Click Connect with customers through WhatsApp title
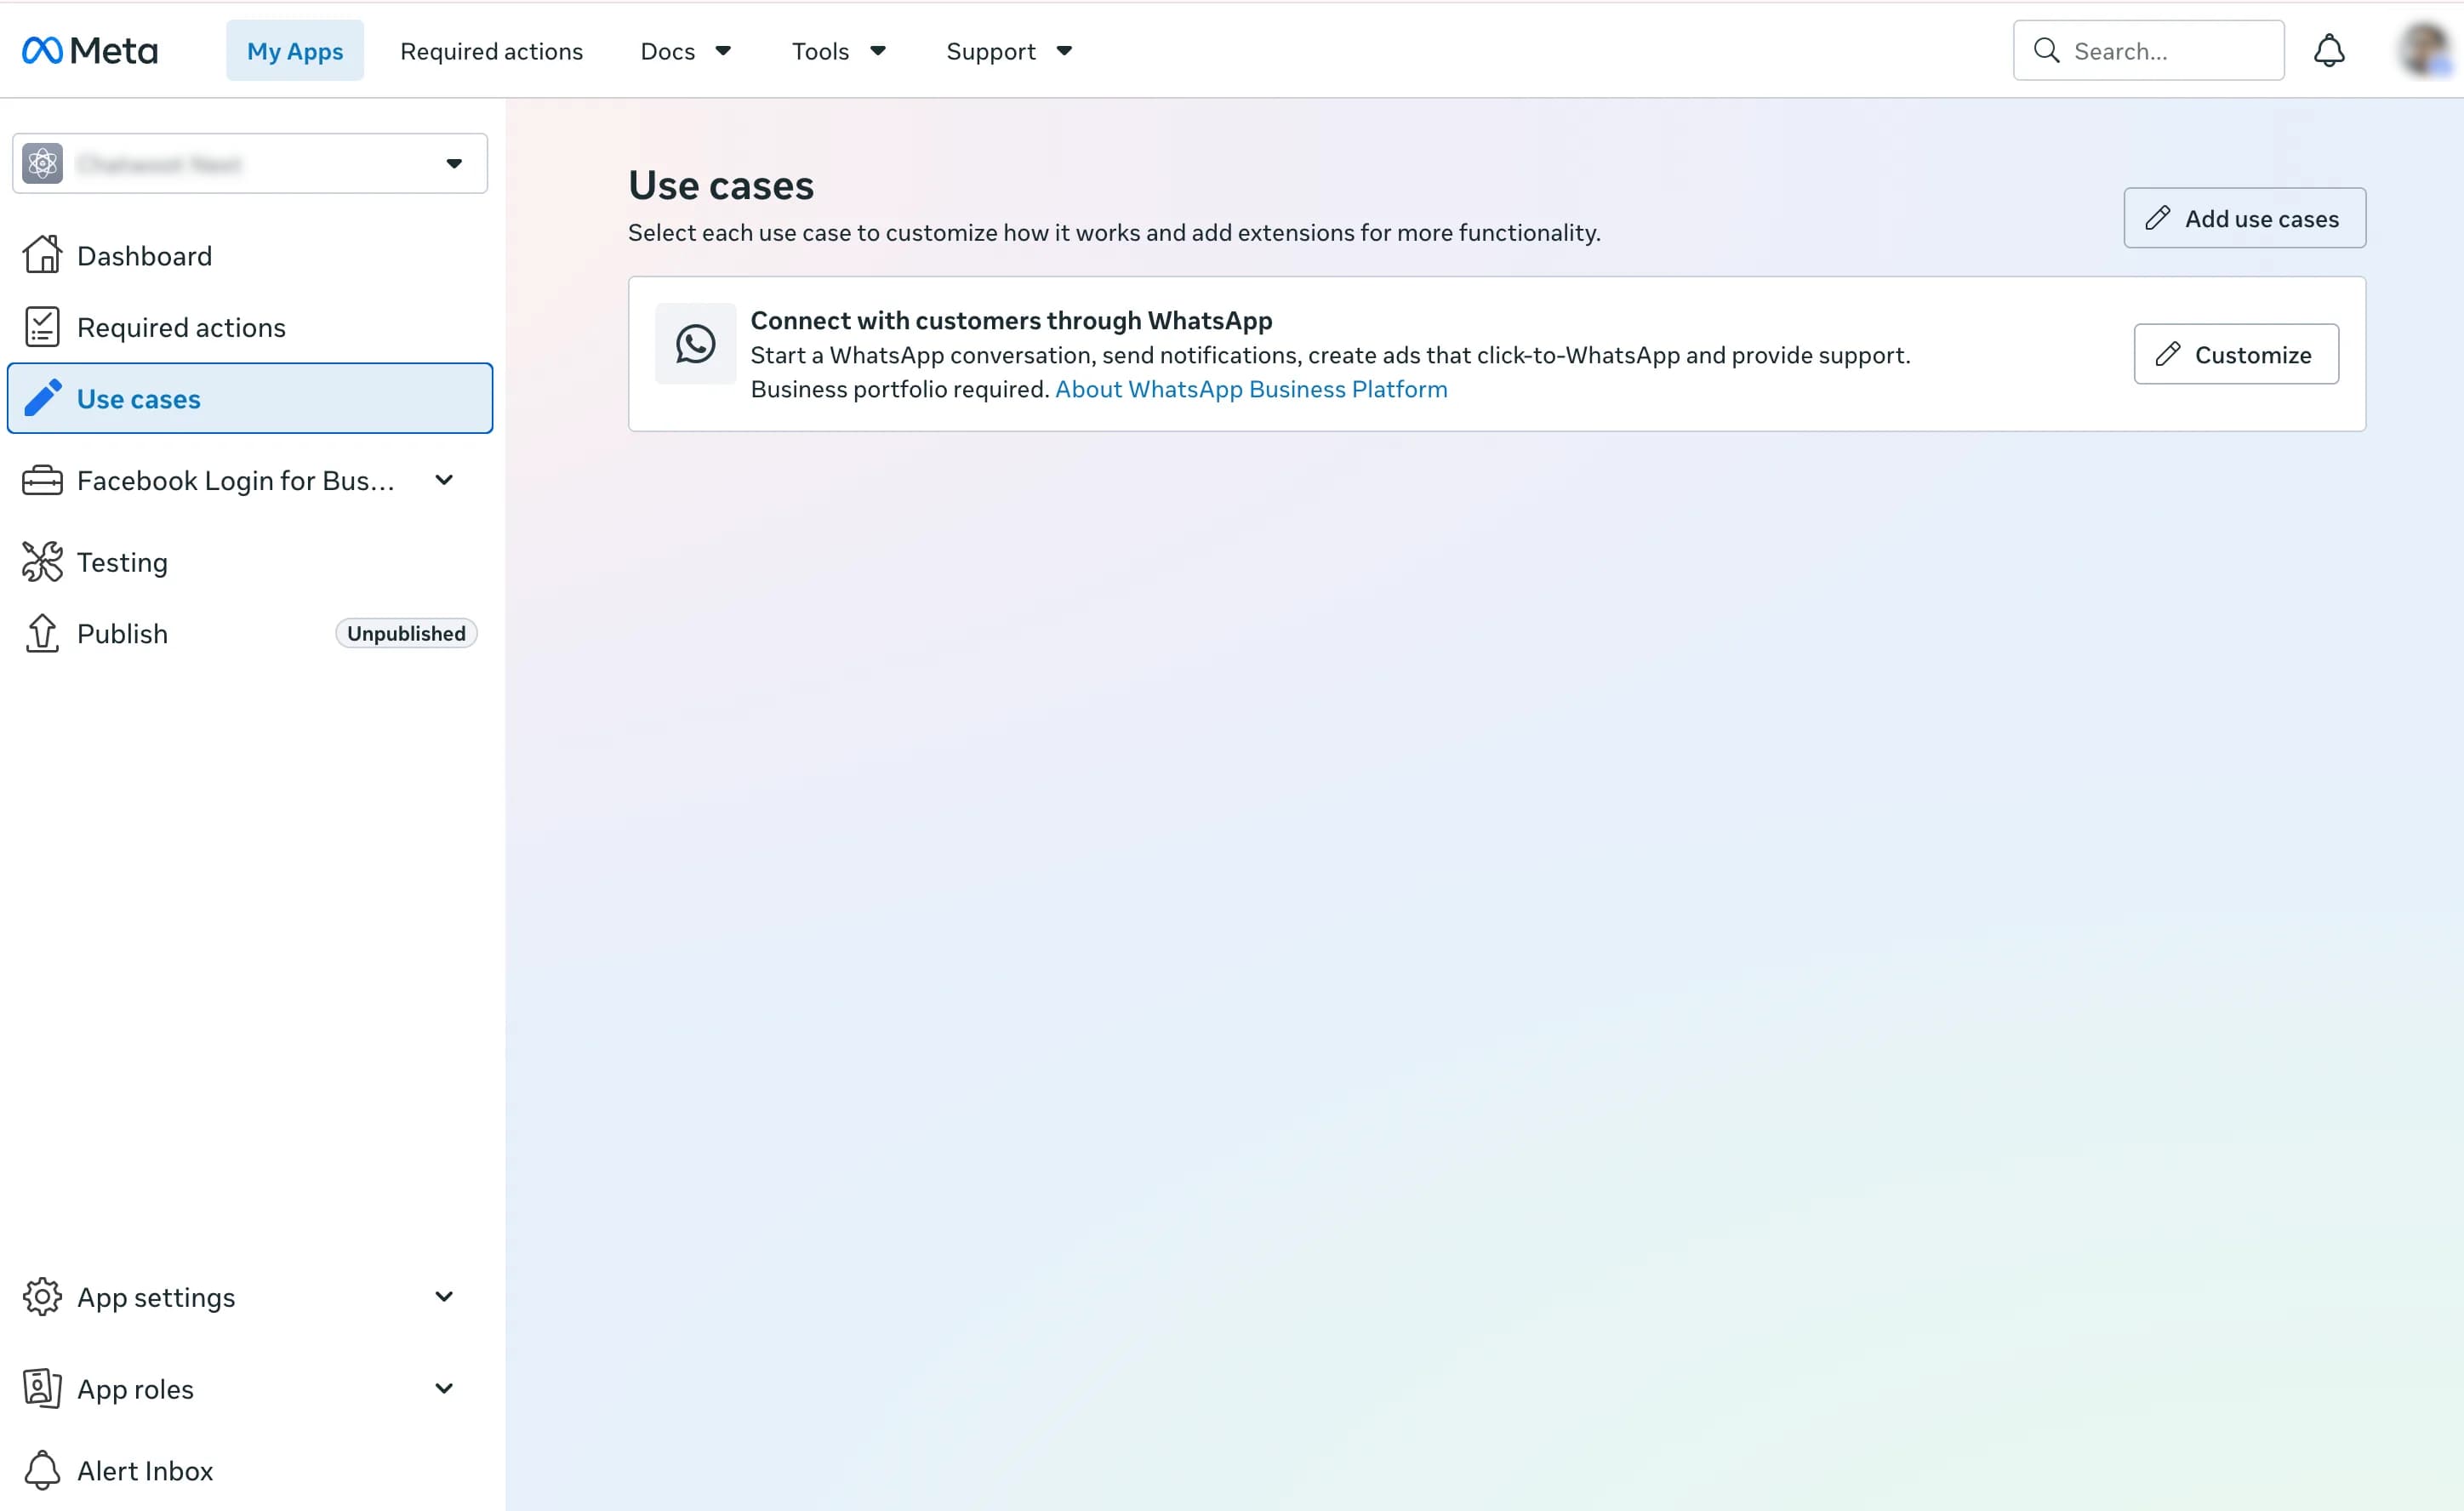2464x1511 pixels. (1011, 320)
